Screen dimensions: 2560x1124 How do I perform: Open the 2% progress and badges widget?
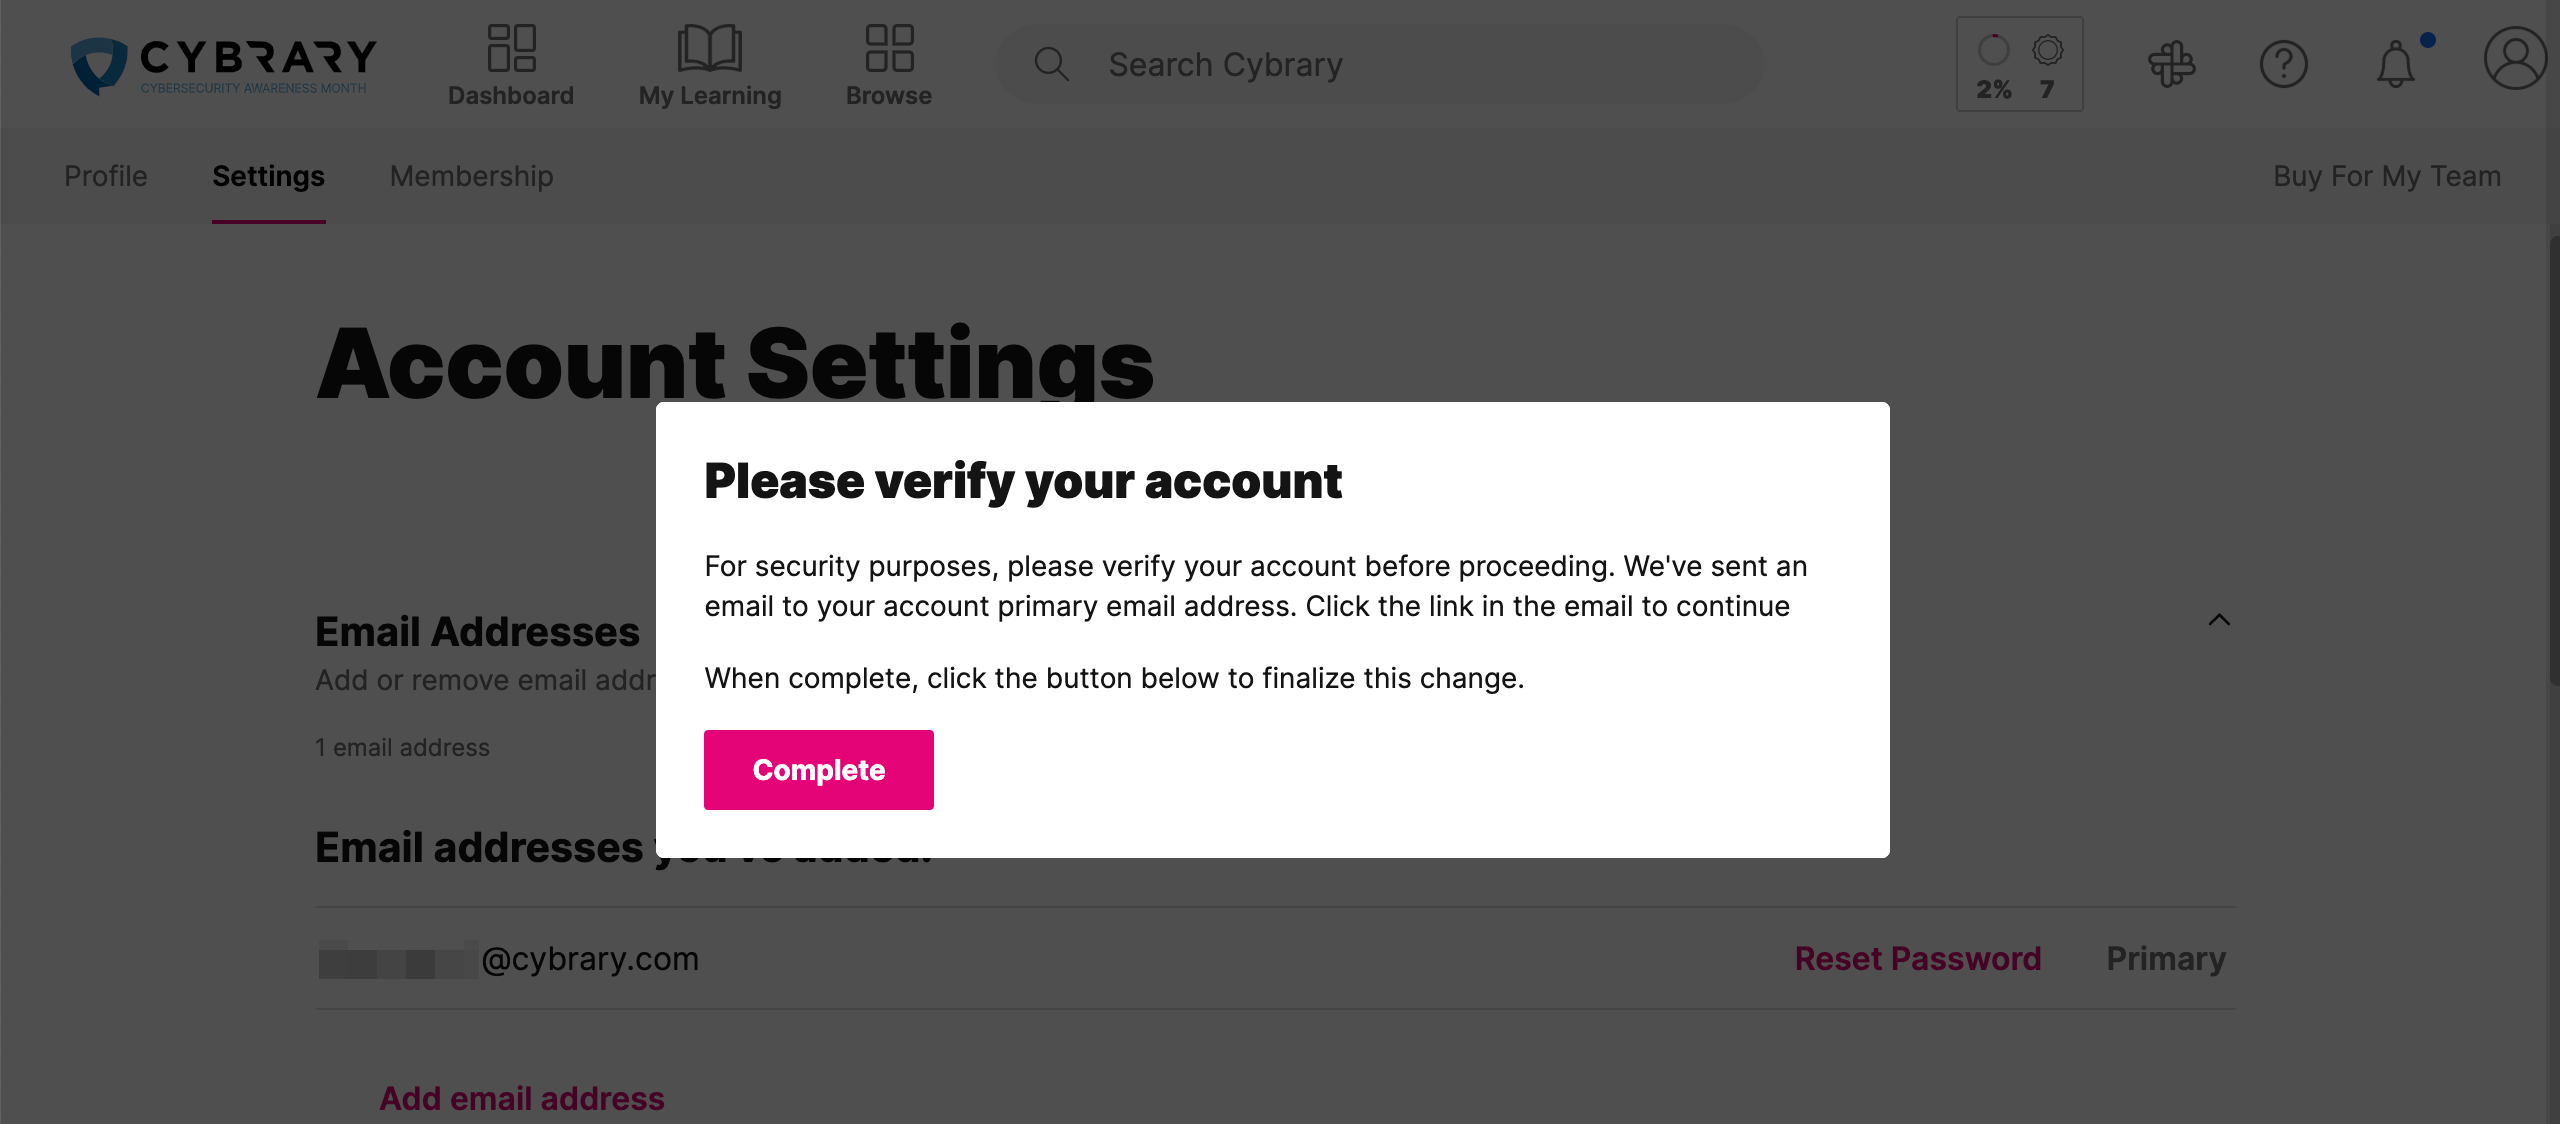[x=2019, y=64]
